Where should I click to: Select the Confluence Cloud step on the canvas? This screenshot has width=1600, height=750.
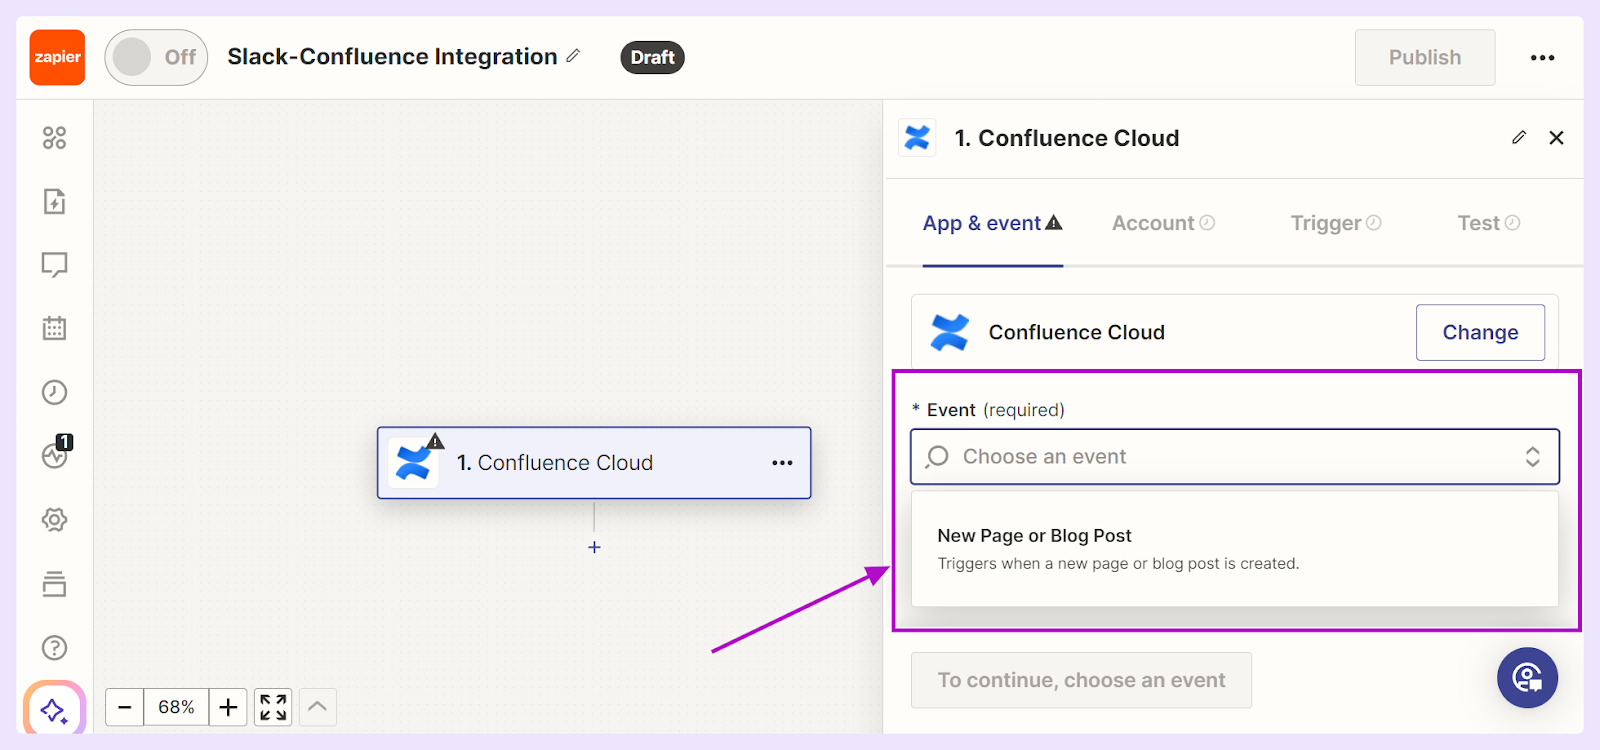tap(594, 463)
